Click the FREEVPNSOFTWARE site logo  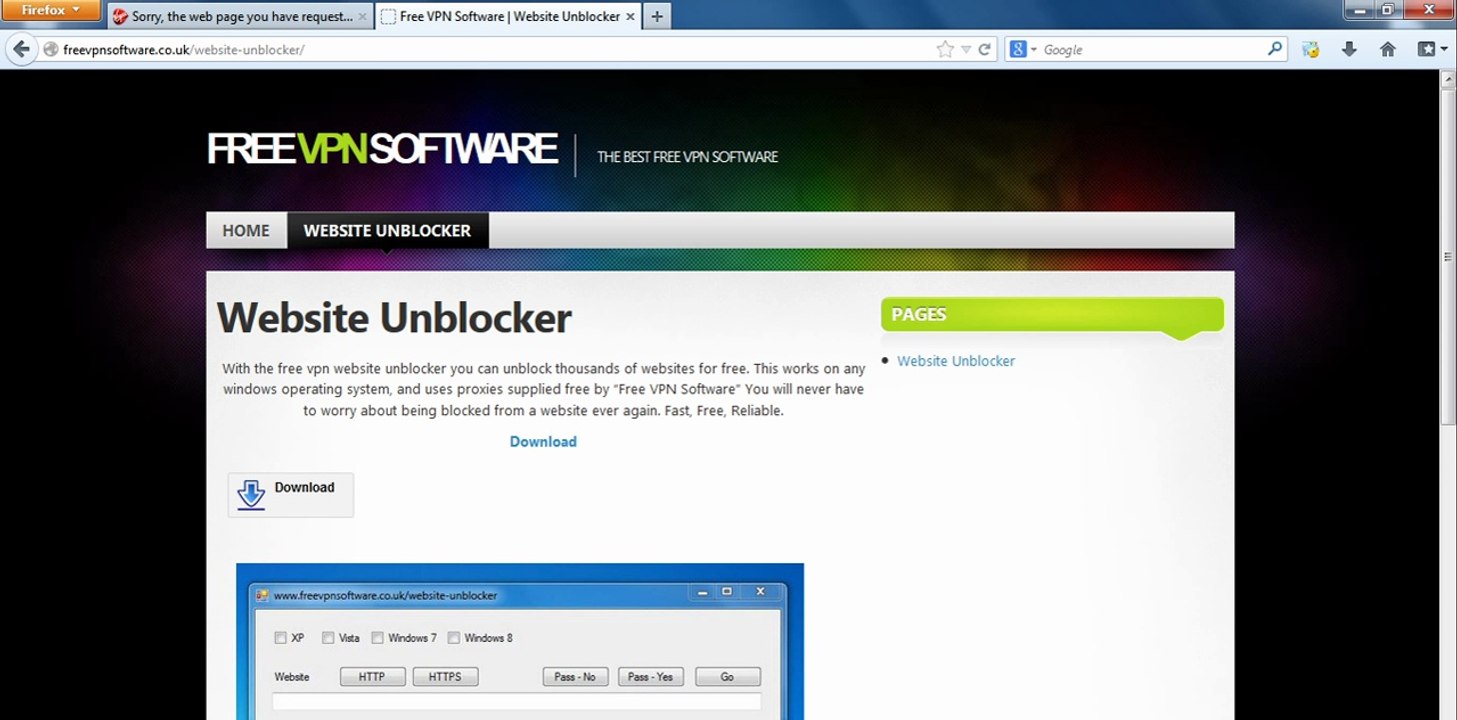382,149
